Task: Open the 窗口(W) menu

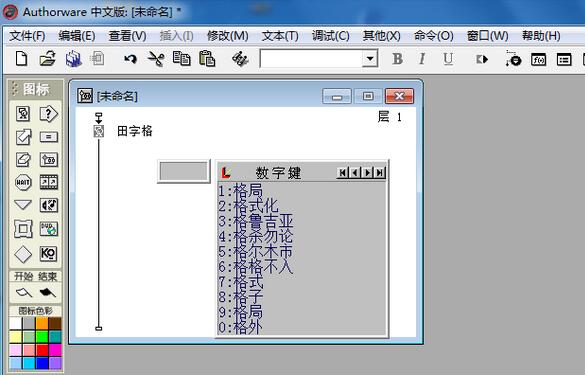Action: (488, 36)
